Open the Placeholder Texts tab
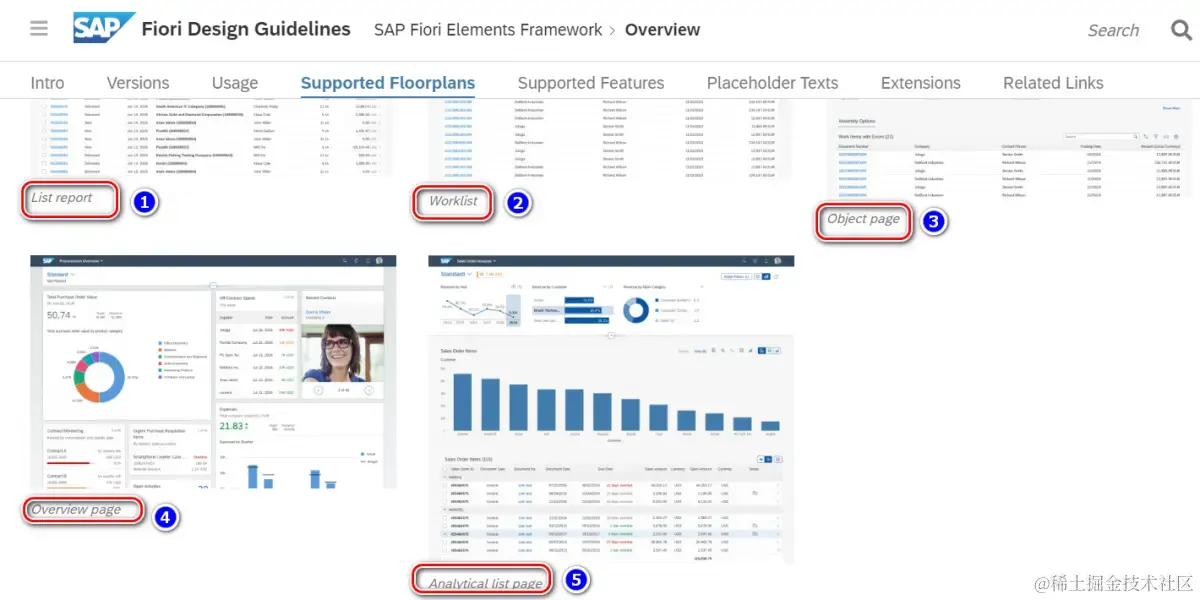 (x=773, y=83)
